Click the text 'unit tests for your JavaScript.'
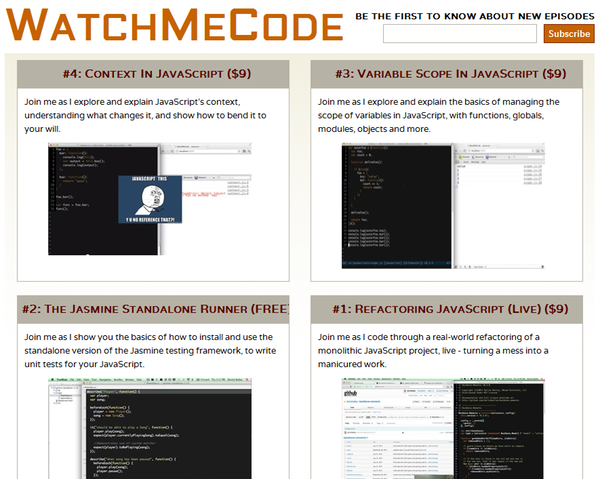 [x=85, y=364]
